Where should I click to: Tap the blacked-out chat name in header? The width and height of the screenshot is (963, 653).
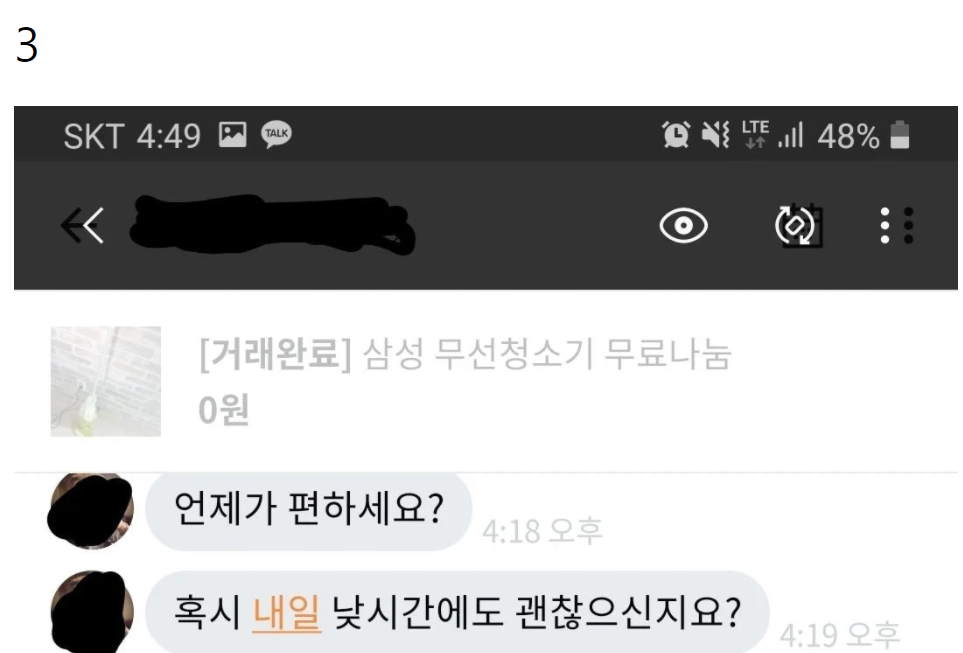[273, 225]
